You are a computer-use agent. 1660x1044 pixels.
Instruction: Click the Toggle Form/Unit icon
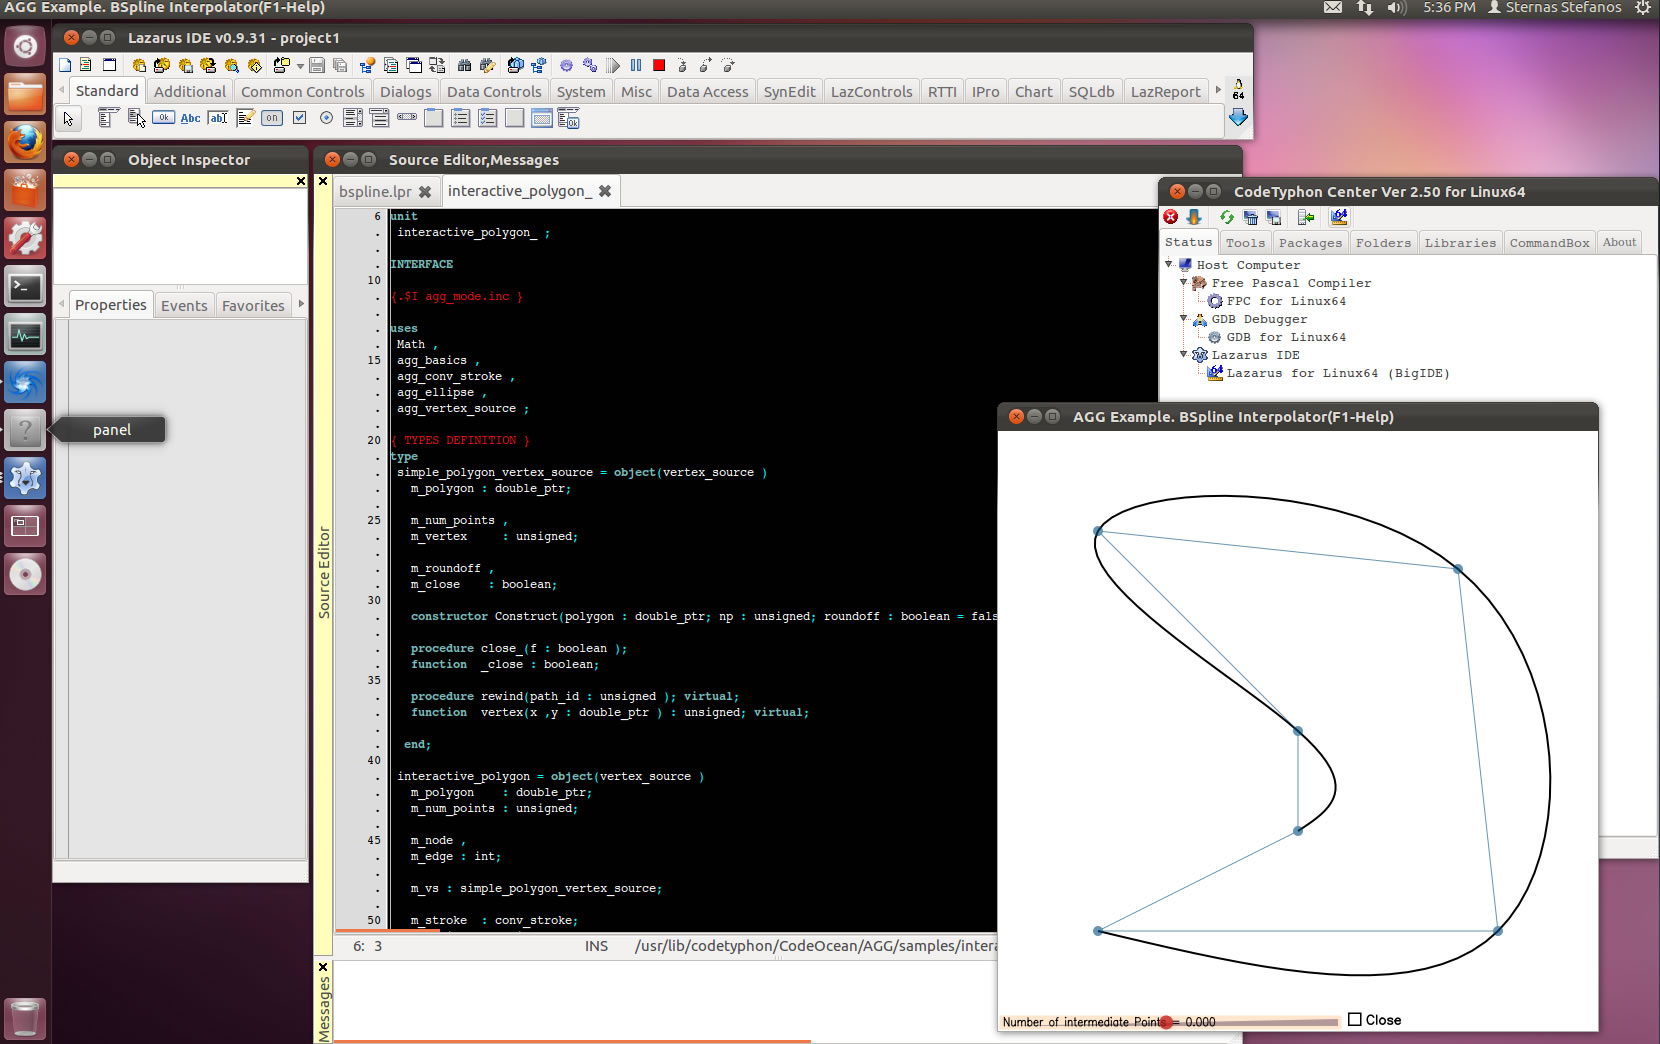click(x=436, y=65)
